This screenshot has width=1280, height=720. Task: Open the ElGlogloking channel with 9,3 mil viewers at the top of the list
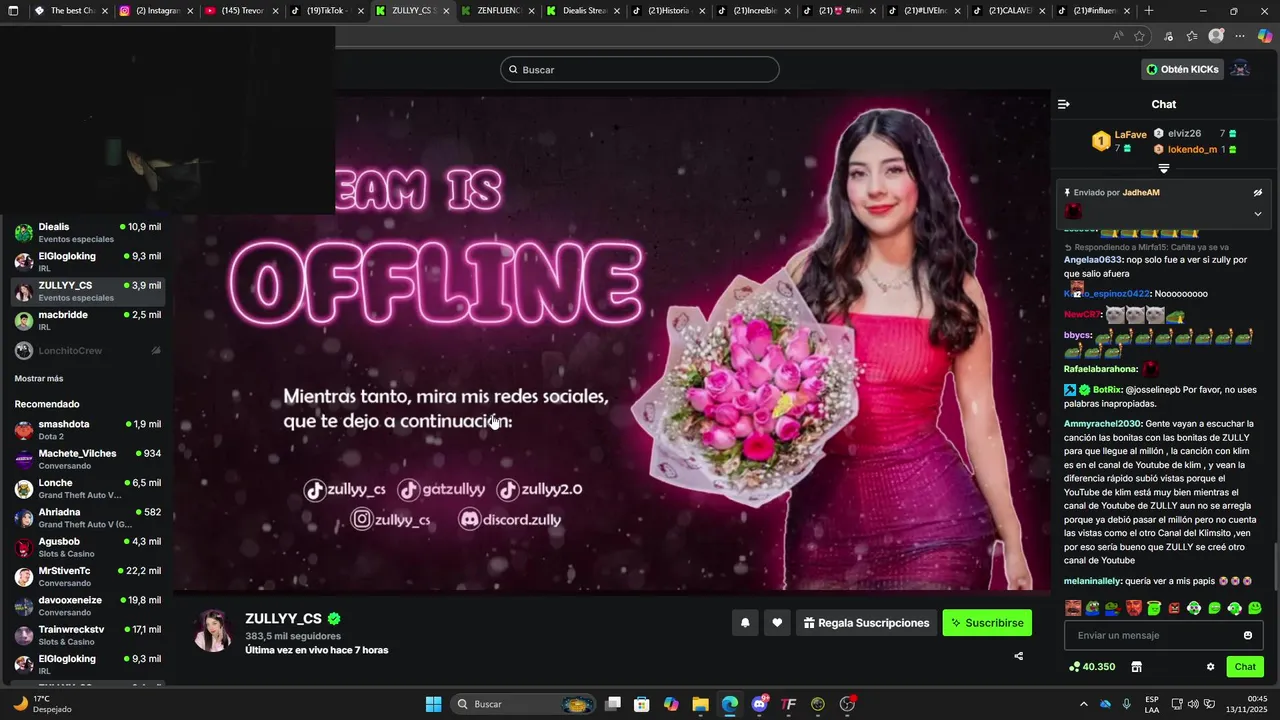pos(88,262)
